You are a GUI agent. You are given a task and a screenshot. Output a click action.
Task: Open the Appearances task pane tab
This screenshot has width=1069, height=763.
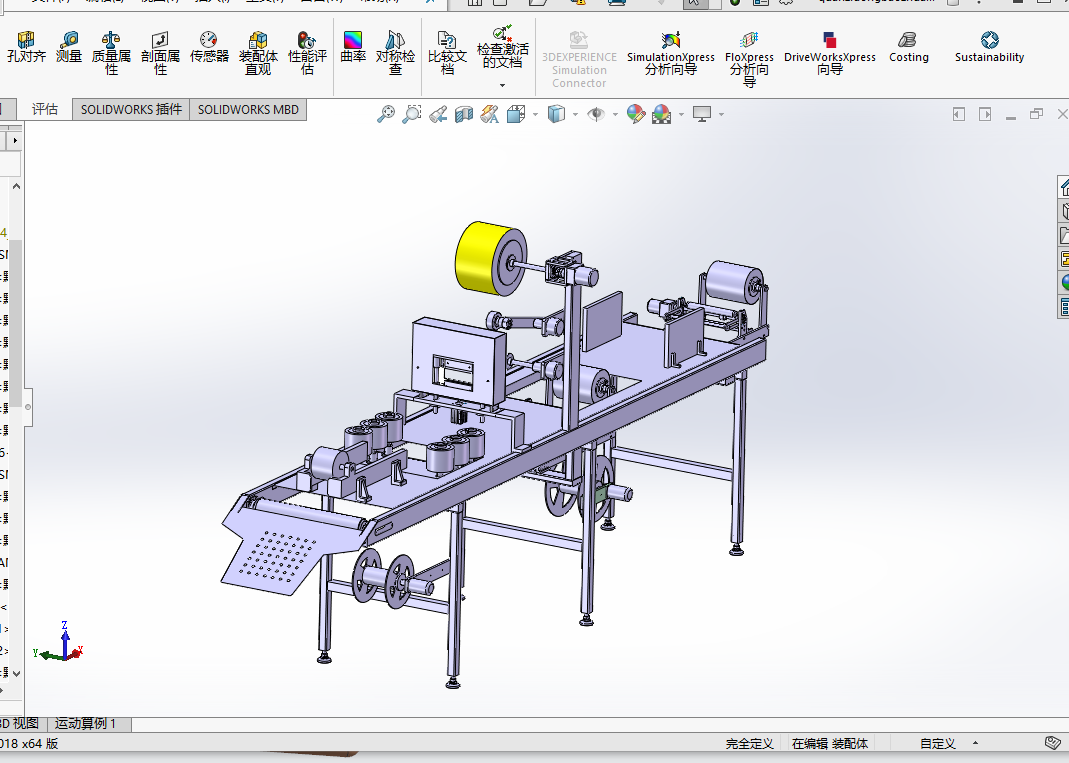tap(1064, 282)
